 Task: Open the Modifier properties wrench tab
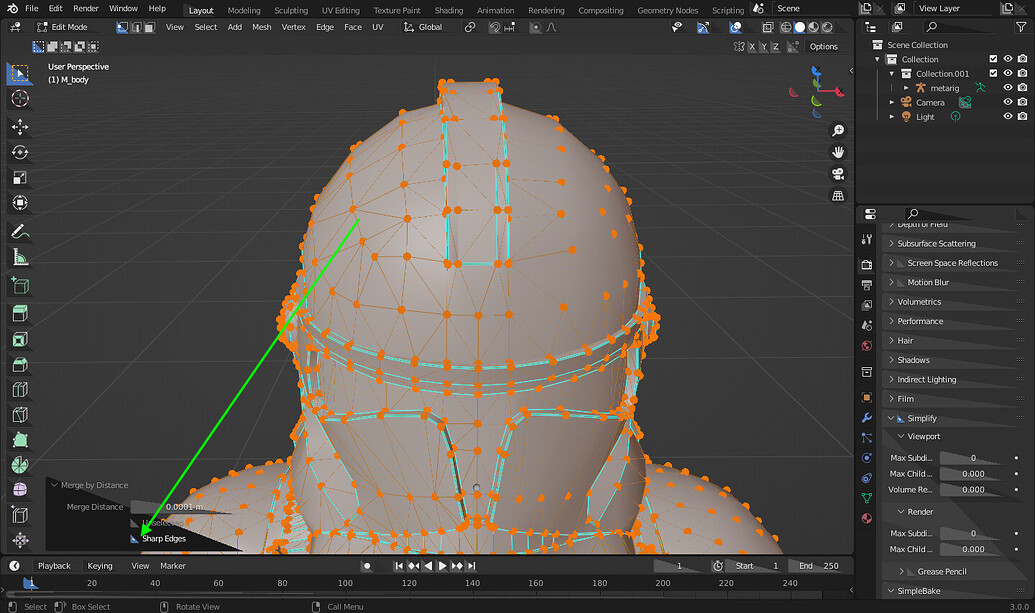867,418
